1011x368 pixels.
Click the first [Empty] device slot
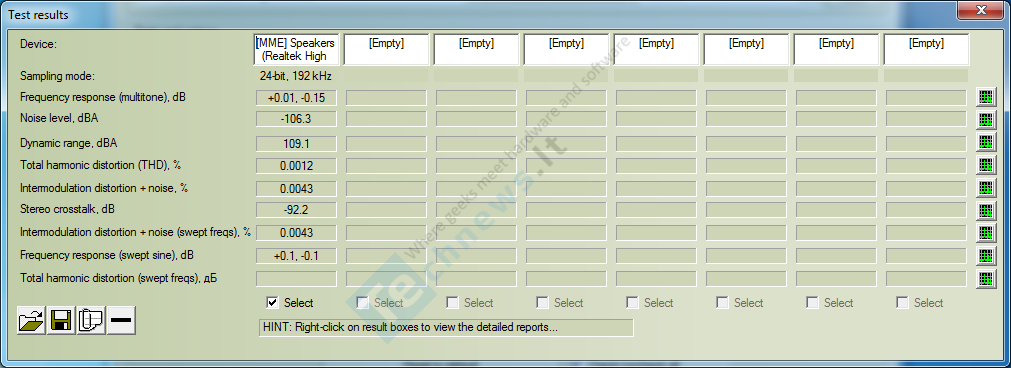click(x=386, y=50)
